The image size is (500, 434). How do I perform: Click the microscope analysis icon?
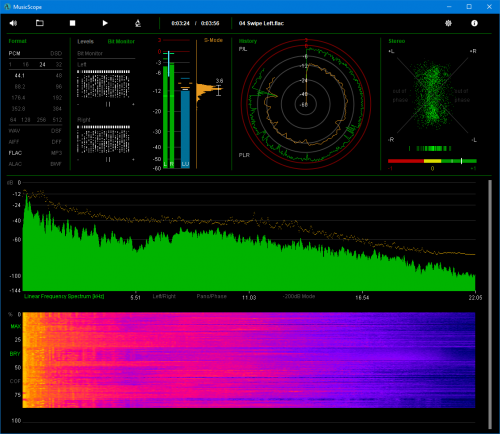click(x=138, y=23)
